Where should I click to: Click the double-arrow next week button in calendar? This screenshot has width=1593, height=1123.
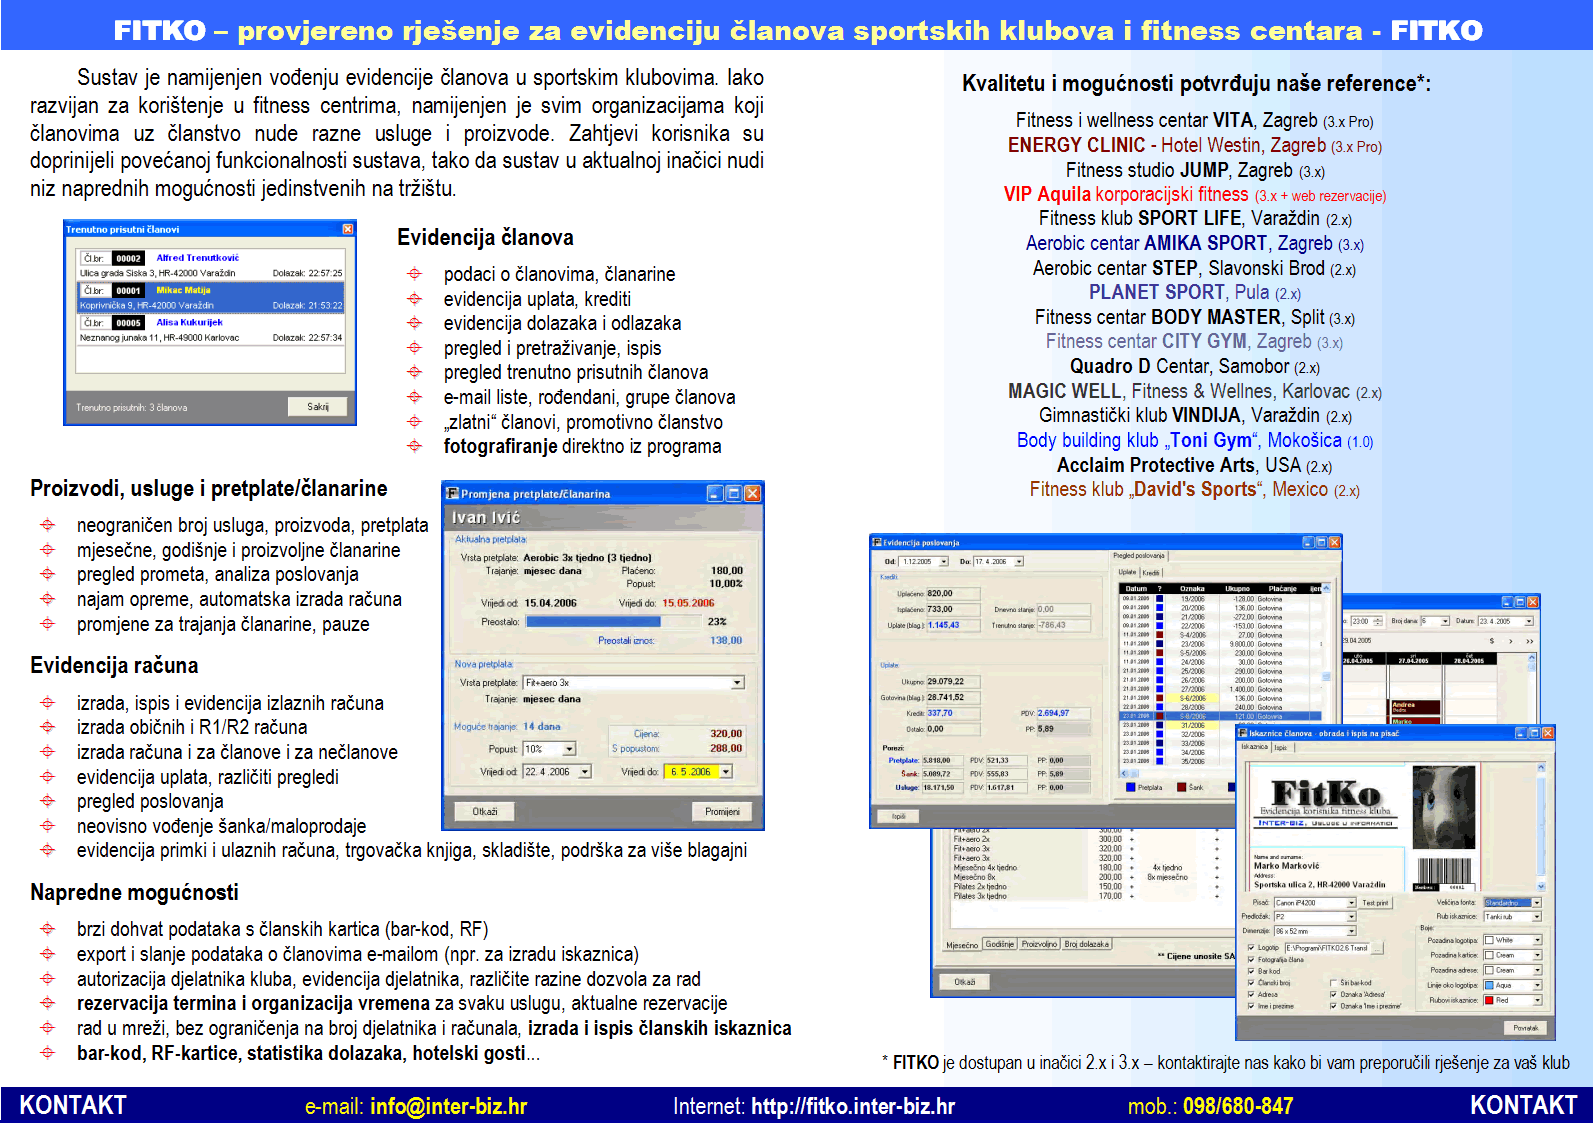(x=1529, y=641)
